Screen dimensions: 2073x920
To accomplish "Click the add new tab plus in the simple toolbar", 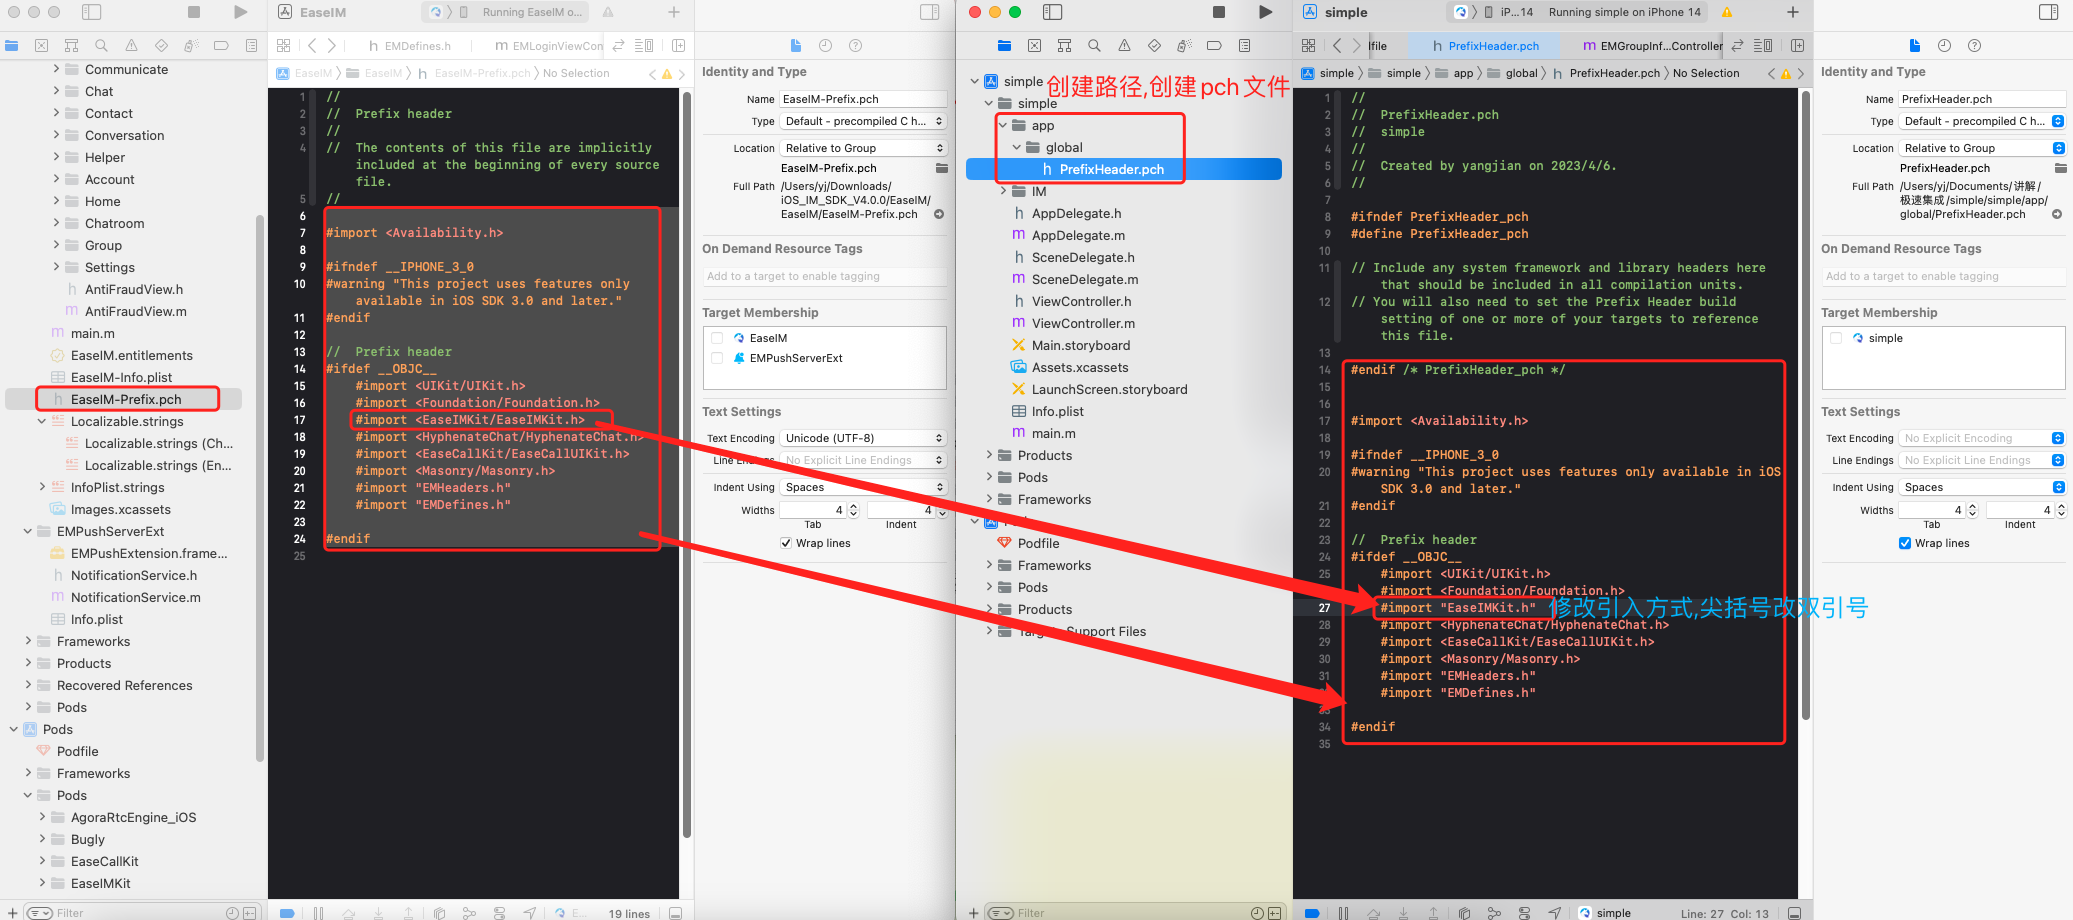I will pos(1793,12).
